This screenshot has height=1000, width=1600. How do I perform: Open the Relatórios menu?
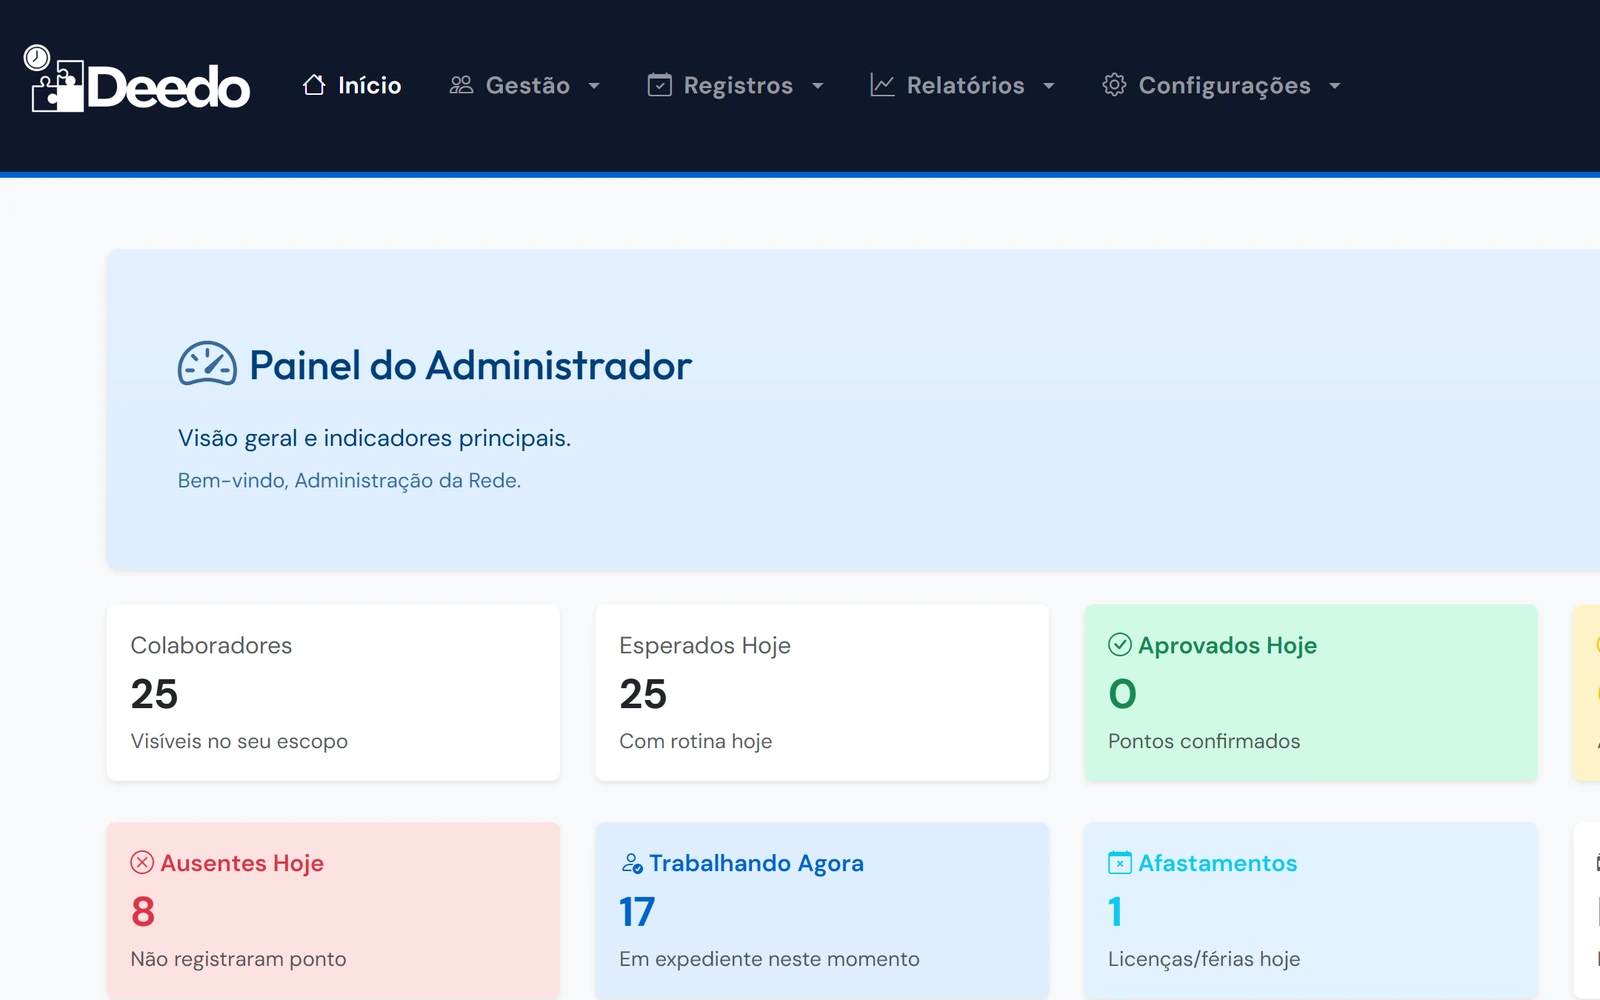click(963, 85)
